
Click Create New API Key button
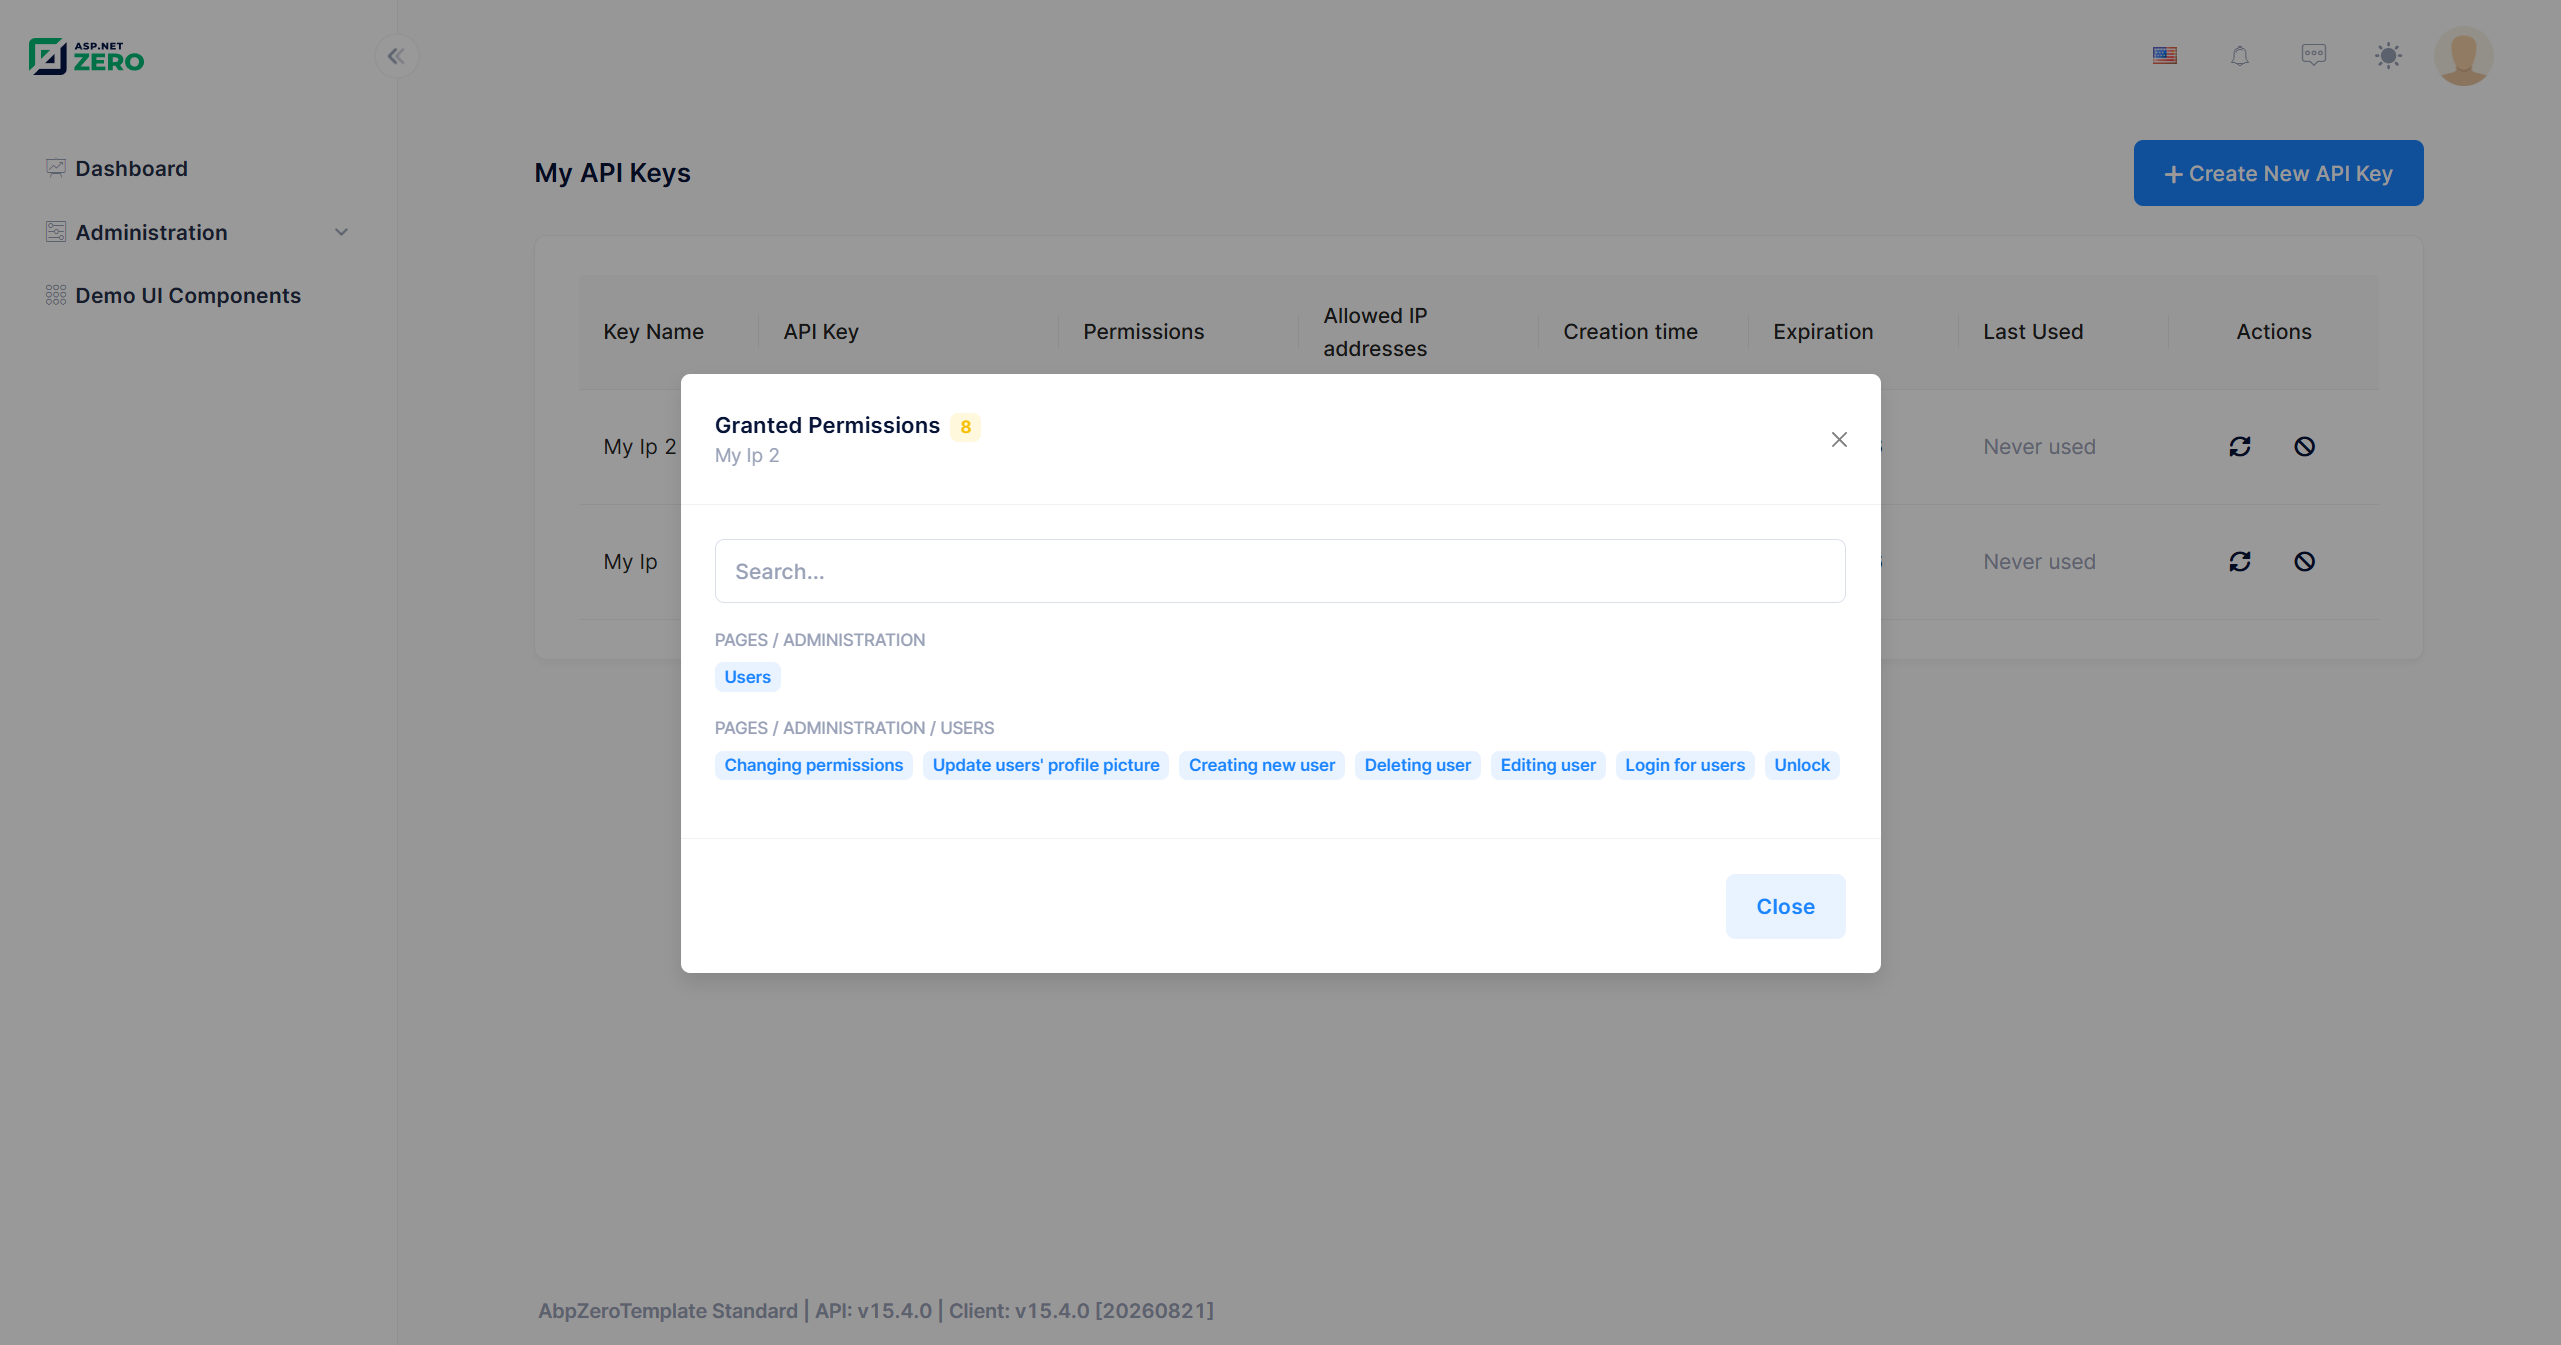click(x=2278, y=173)
